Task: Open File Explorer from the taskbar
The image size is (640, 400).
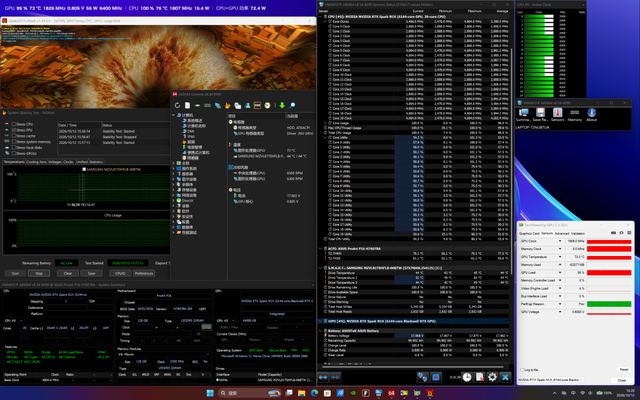Action: 302,393
